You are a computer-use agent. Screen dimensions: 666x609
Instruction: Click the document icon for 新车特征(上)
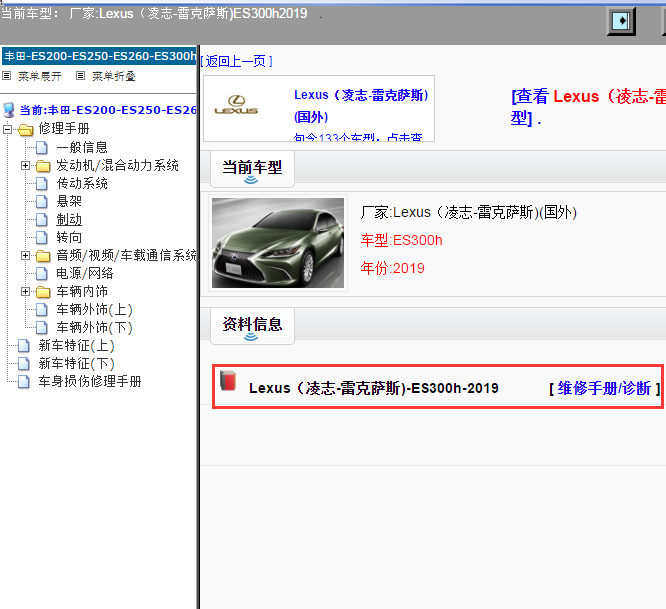(x=24, y=346)
